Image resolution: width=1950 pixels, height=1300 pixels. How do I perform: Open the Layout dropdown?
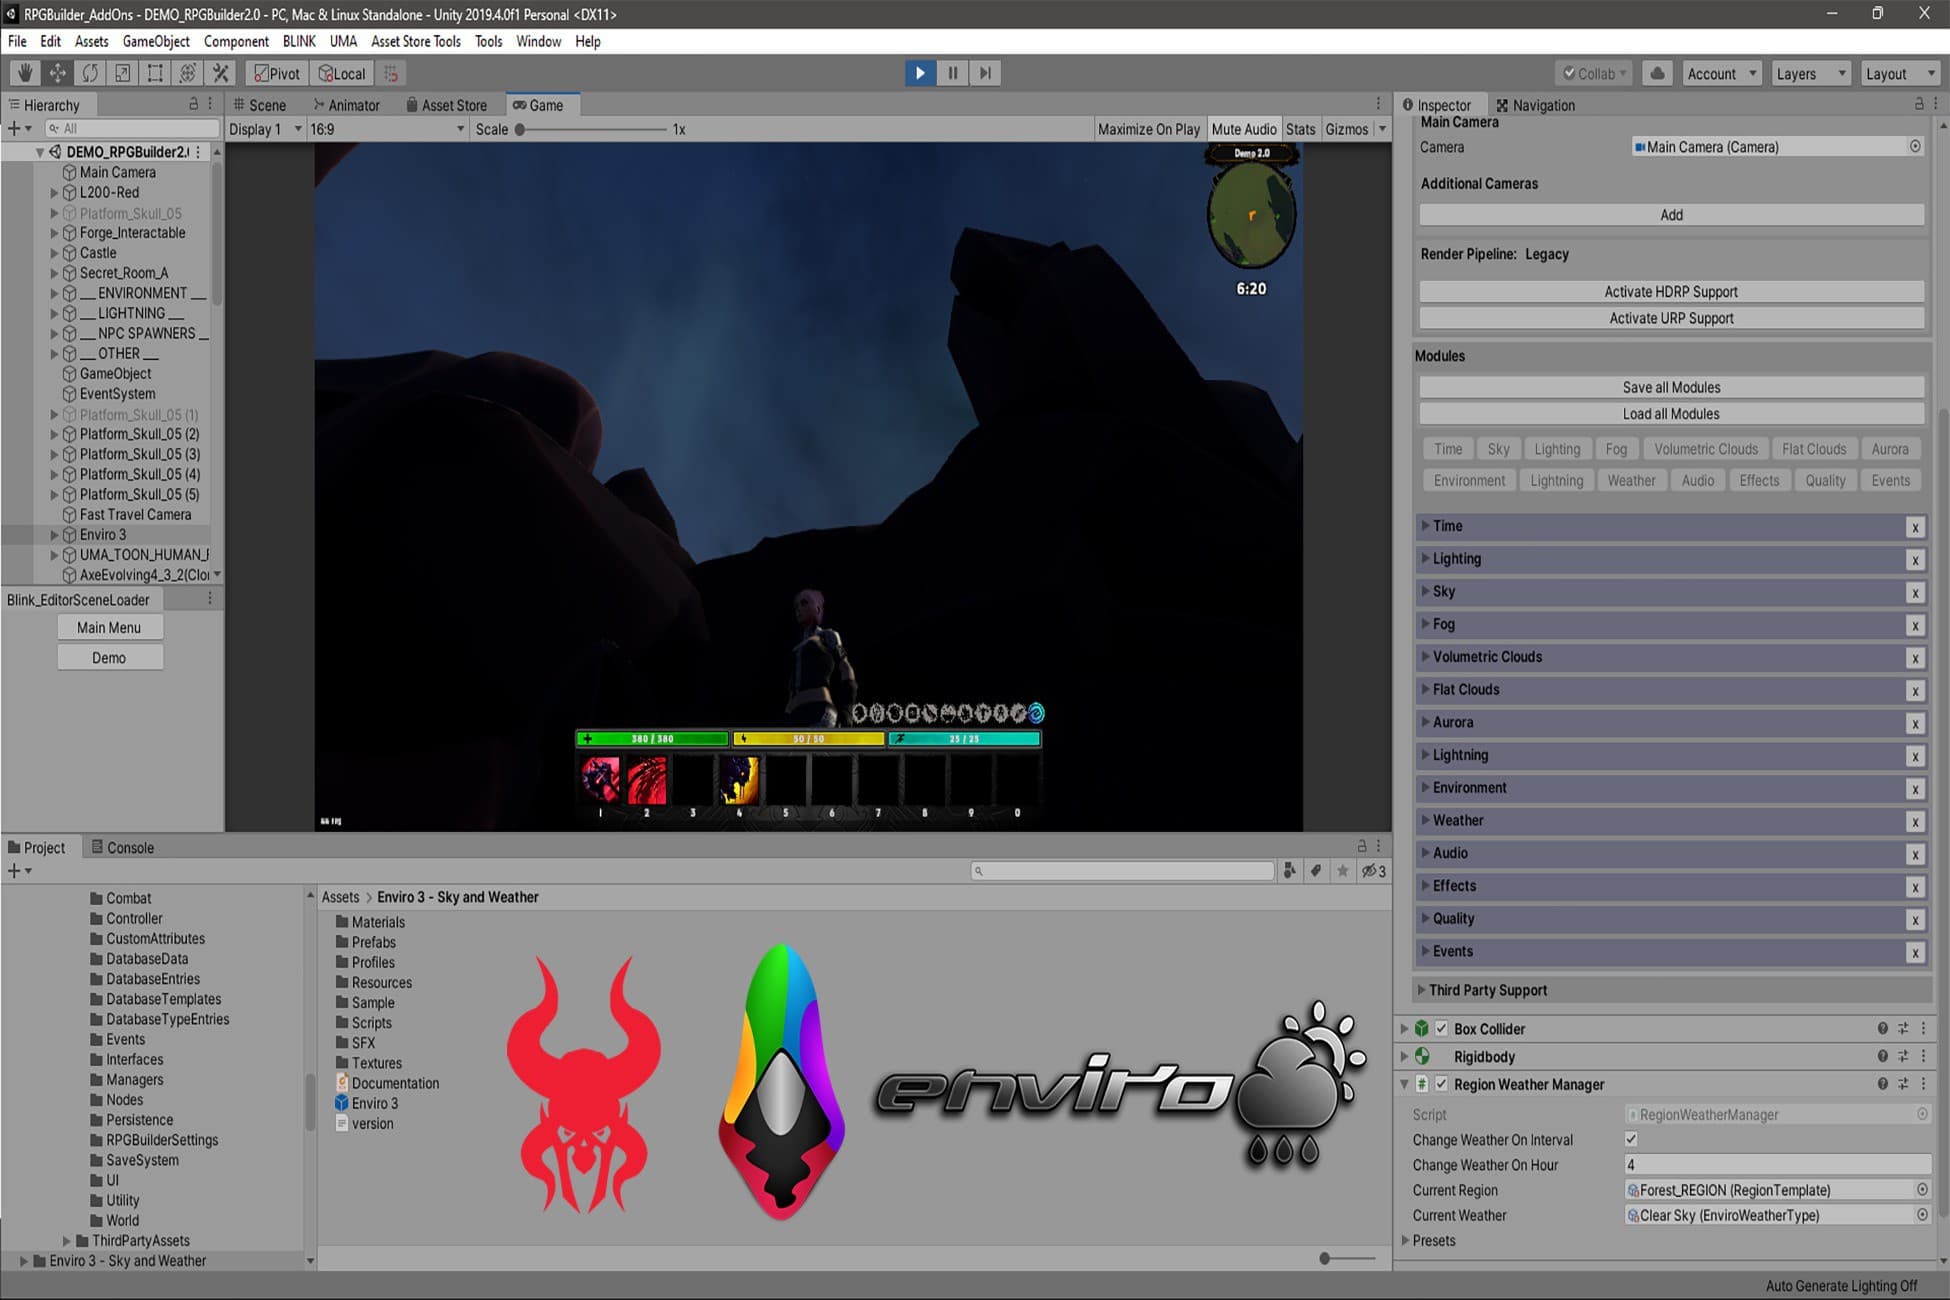tap(1900, 73)
